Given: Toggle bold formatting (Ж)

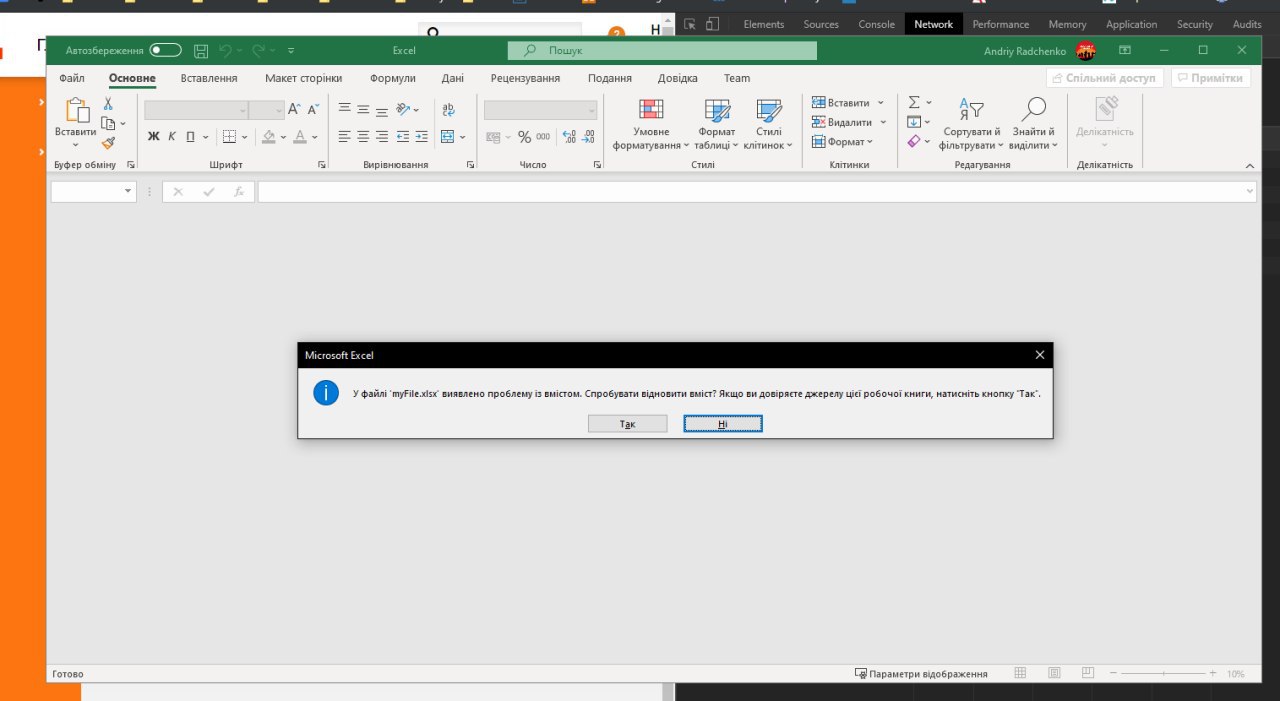Looking at the screenshot, I should pos(154,137).
